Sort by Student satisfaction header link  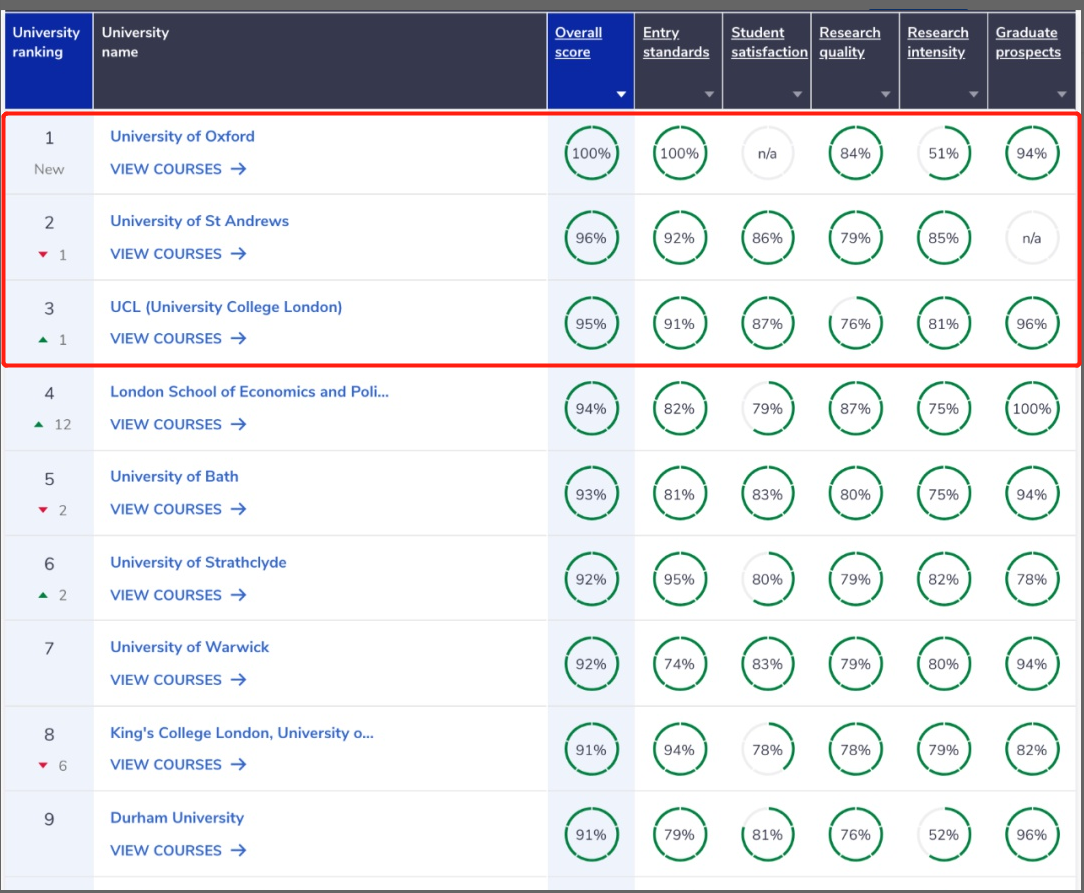pos(769,42)
